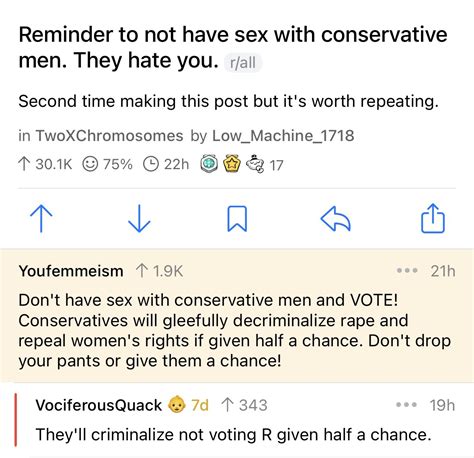Open the TwoXChromosomes subreddit link
The height and width of the screenshot is (458, 474).
[x=109, y=136]
